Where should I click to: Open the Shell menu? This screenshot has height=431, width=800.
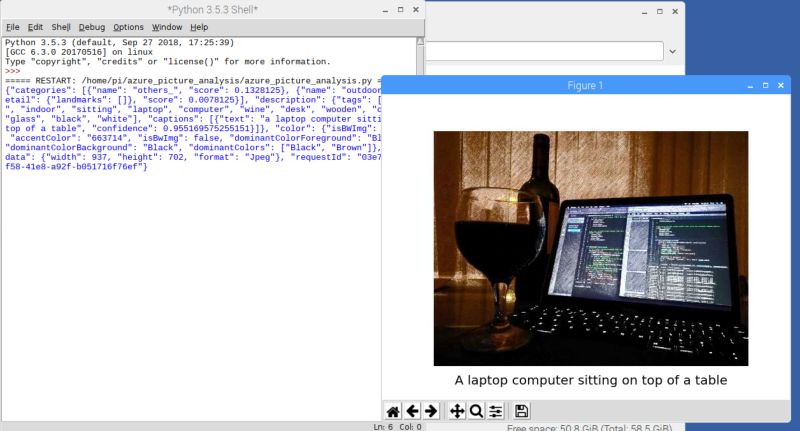(61, 27)
